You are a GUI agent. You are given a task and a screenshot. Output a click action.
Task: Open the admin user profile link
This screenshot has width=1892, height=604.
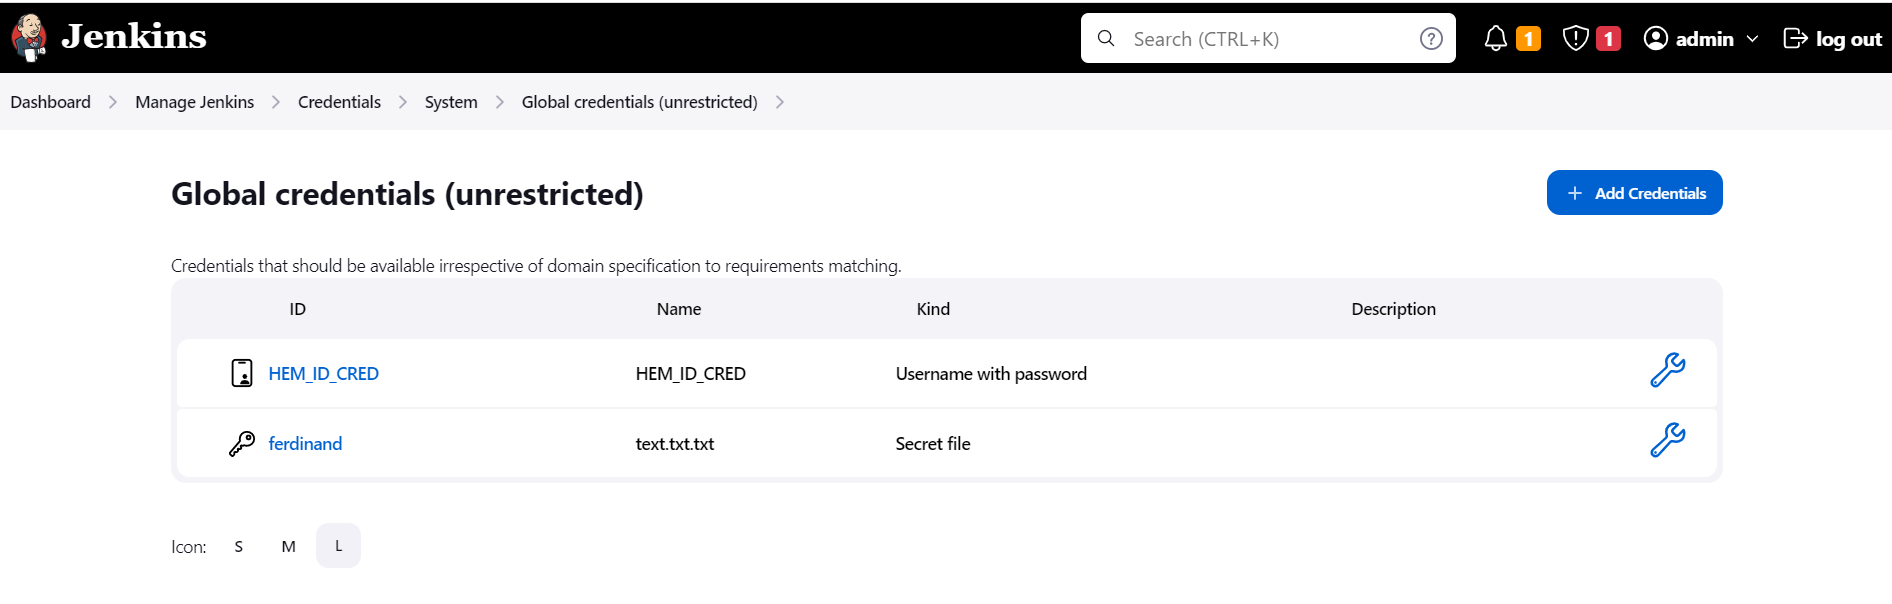1704,38
